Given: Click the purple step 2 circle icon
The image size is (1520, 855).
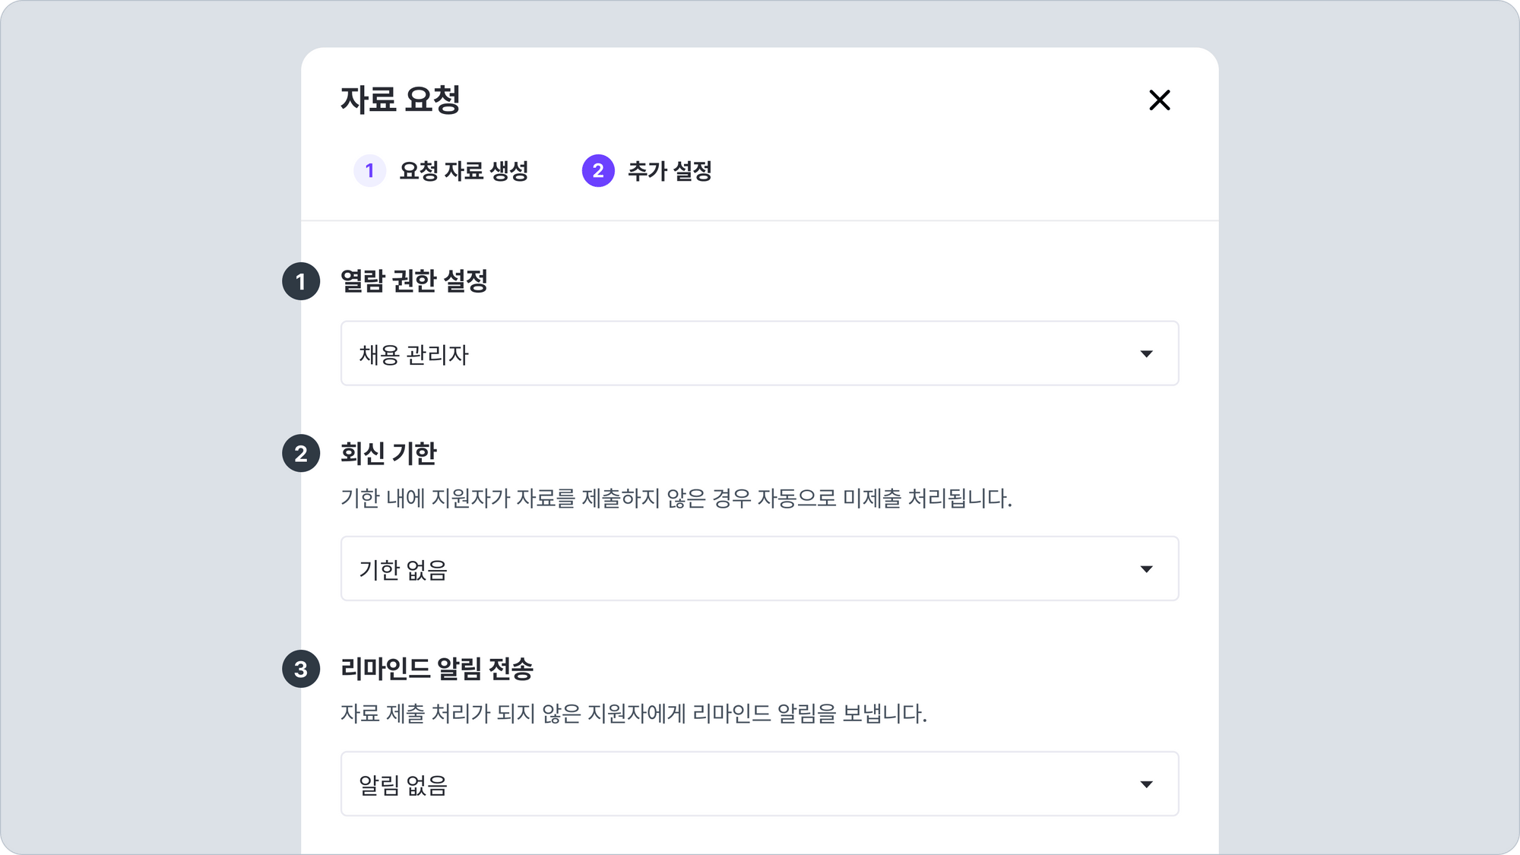Looking at the screenshot, I should (598, 171).
